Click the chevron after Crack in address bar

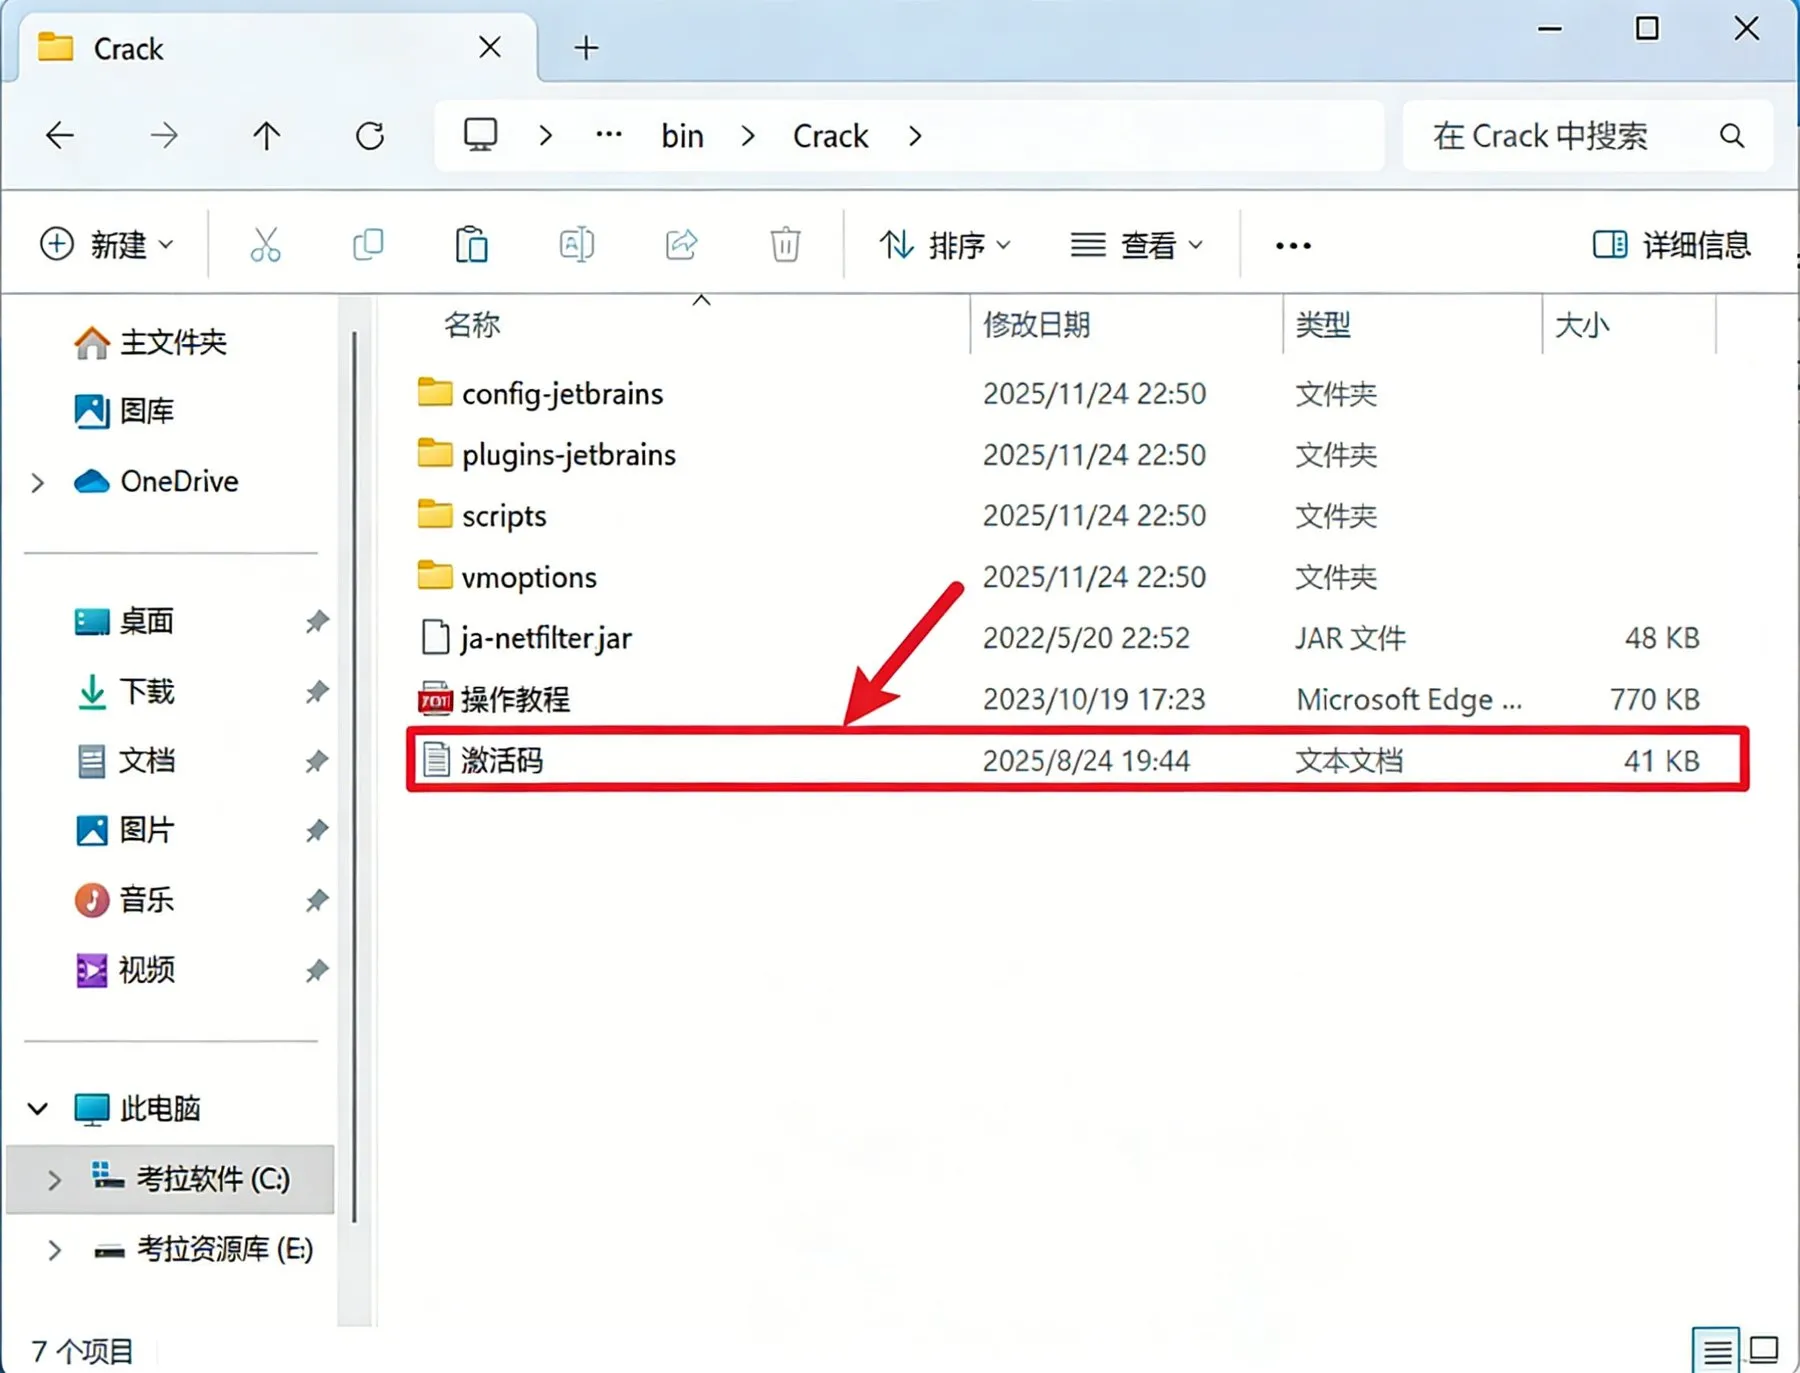tap(915, 136)
